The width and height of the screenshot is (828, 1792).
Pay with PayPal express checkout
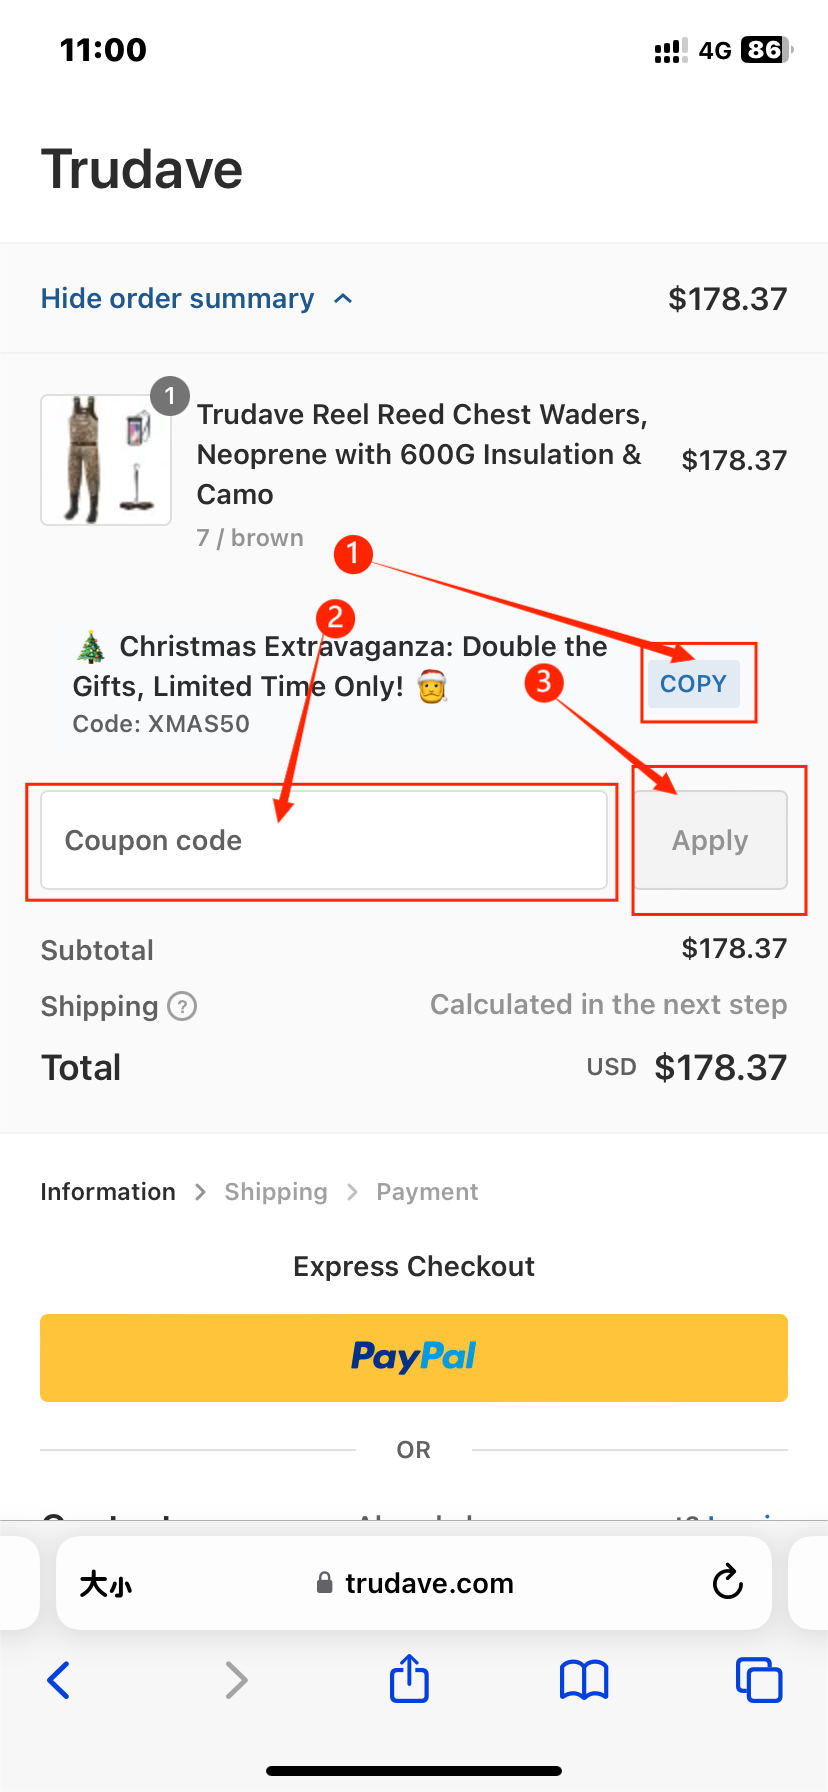(414, 1357)
